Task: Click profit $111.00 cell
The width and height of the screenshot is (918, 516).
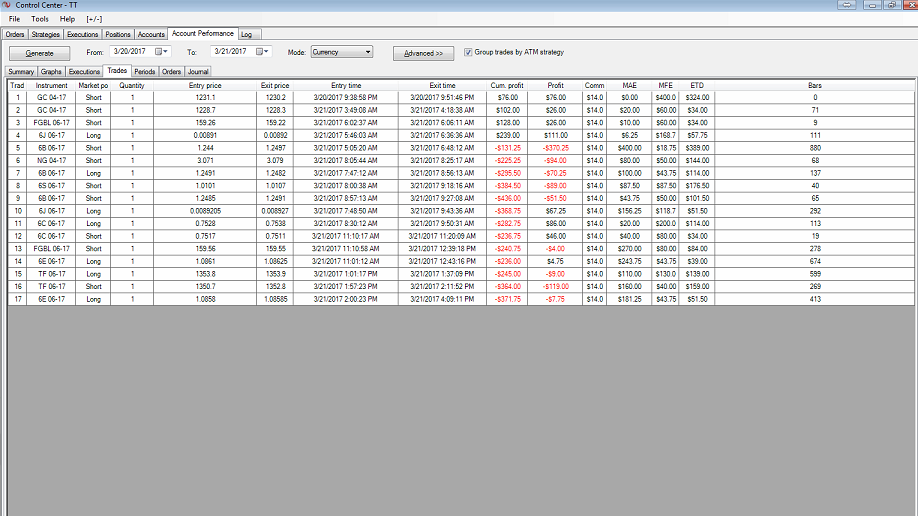Action: point(555,135)
